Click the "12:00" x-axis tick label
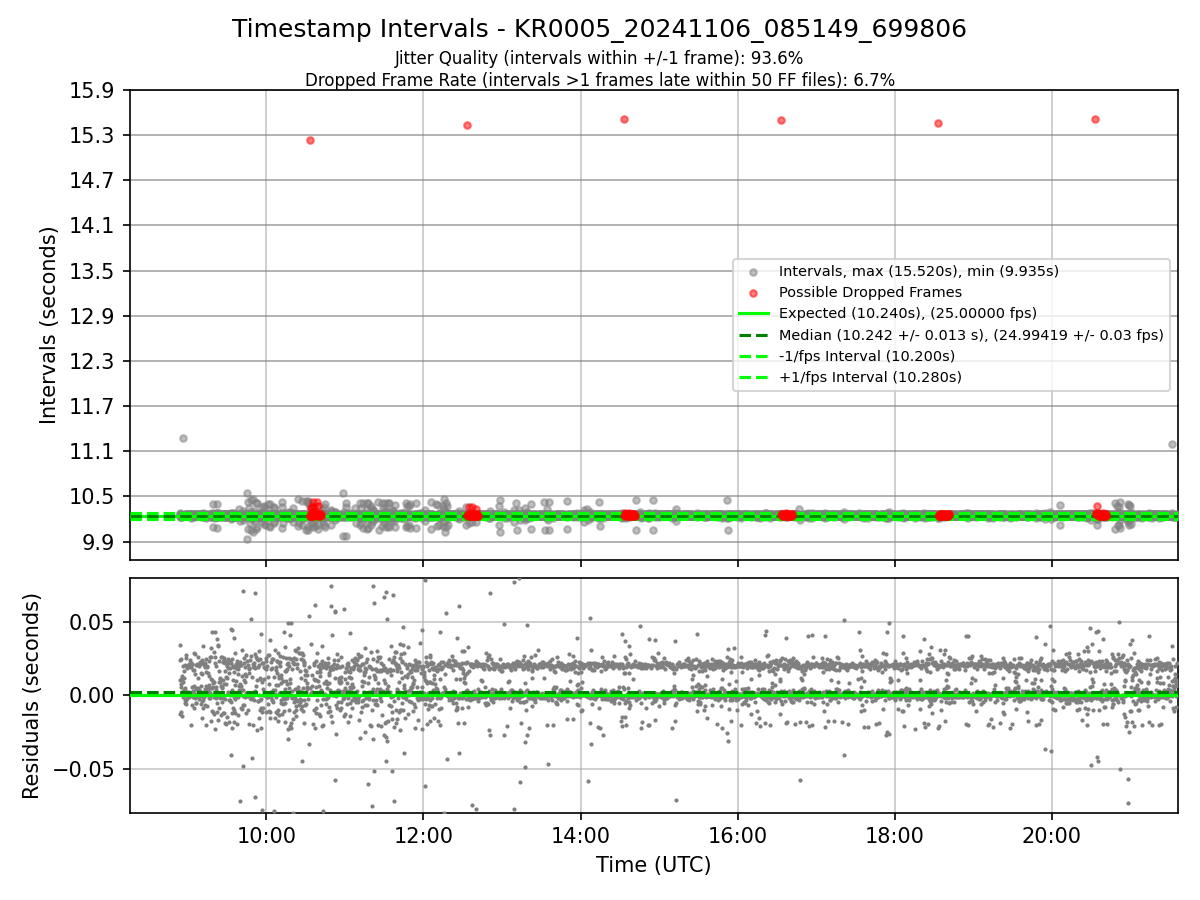Viewport: 1200px width, 900px height. [x=423, y=834]
